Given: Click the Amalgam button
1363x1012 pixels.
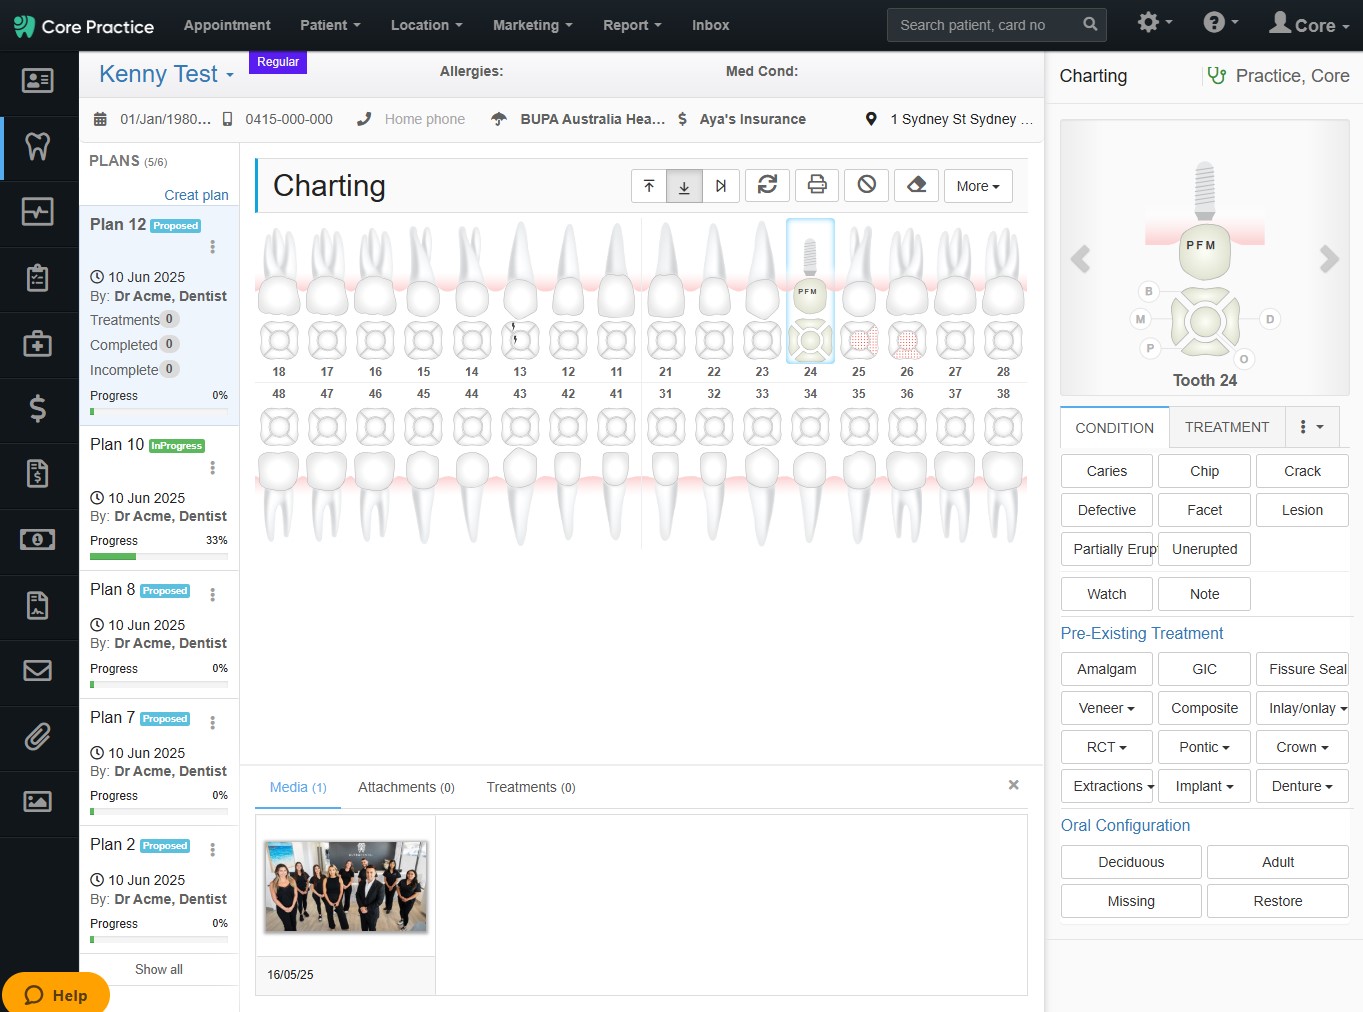Looking at the screenshot, I should point(1107,669).
